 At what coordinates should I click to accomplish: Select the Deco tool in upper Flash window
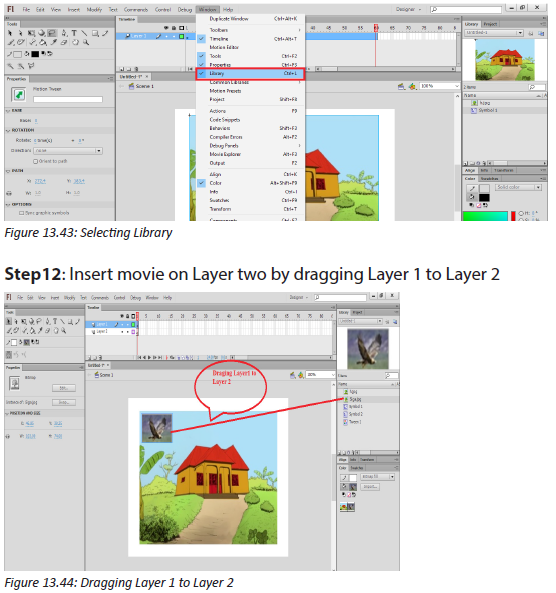tap(21, 43)
